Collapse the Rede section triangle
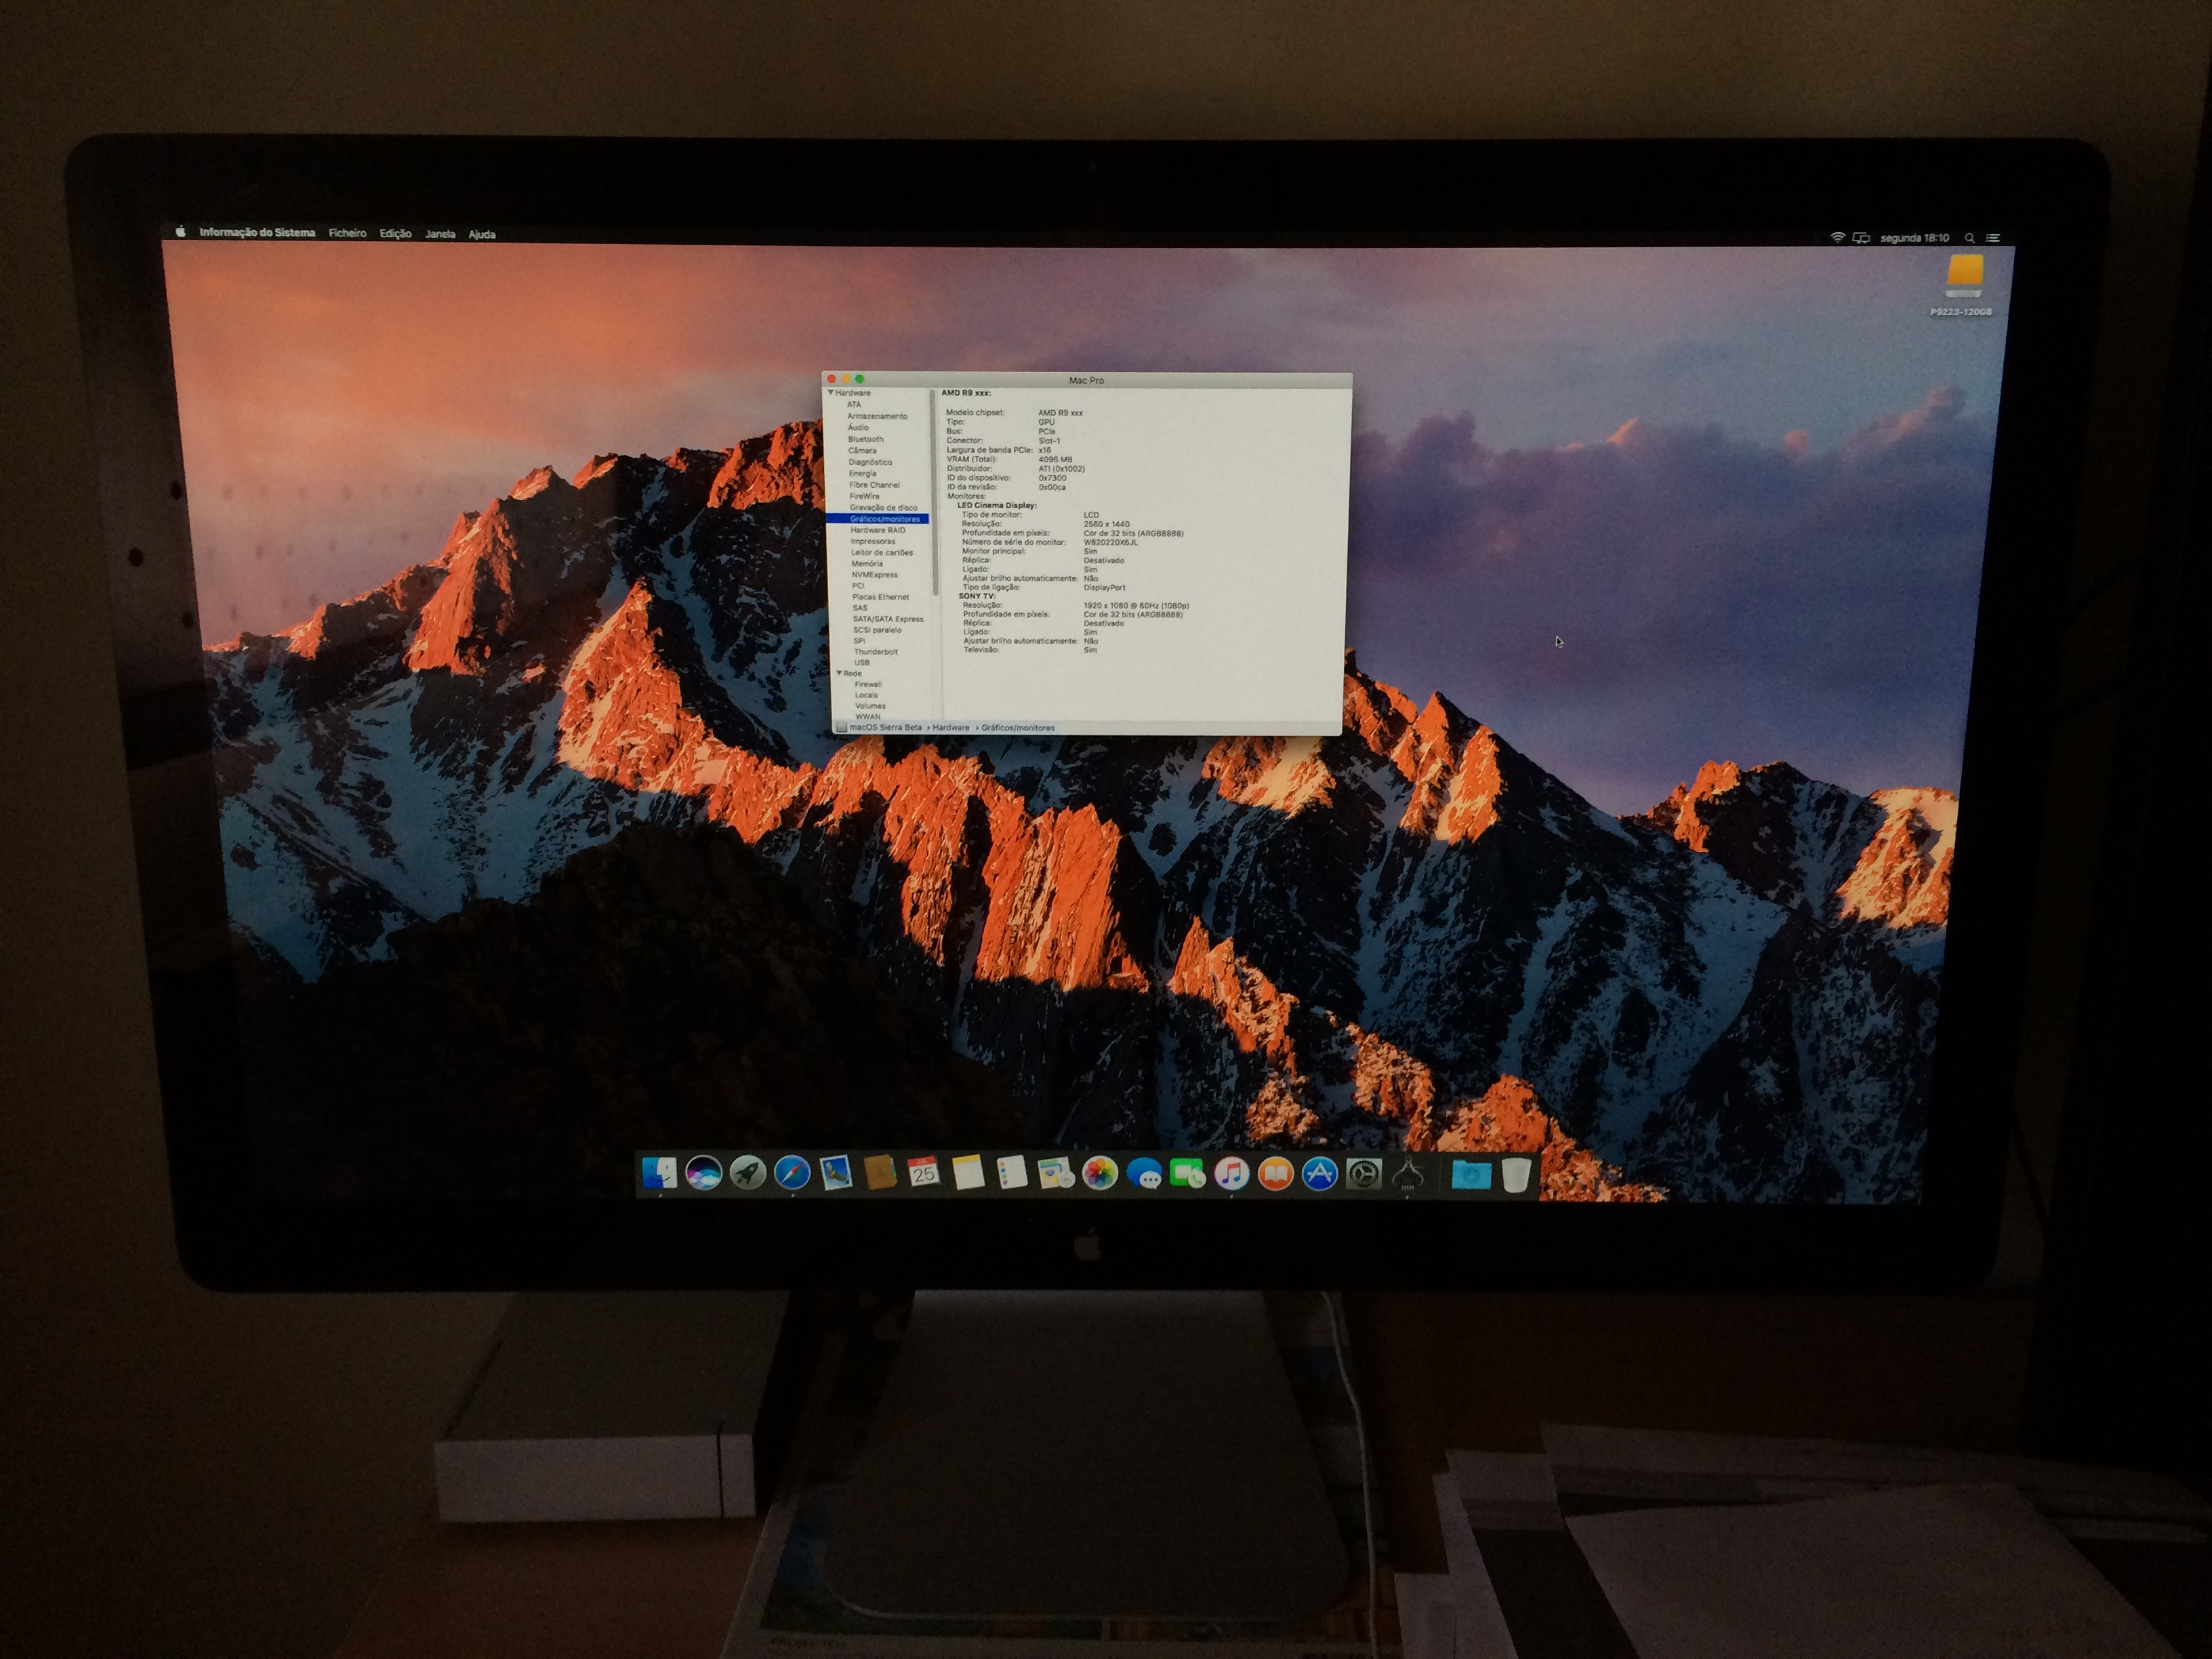The height and width of the screenshot is (1659, 2212). point(838,673)
